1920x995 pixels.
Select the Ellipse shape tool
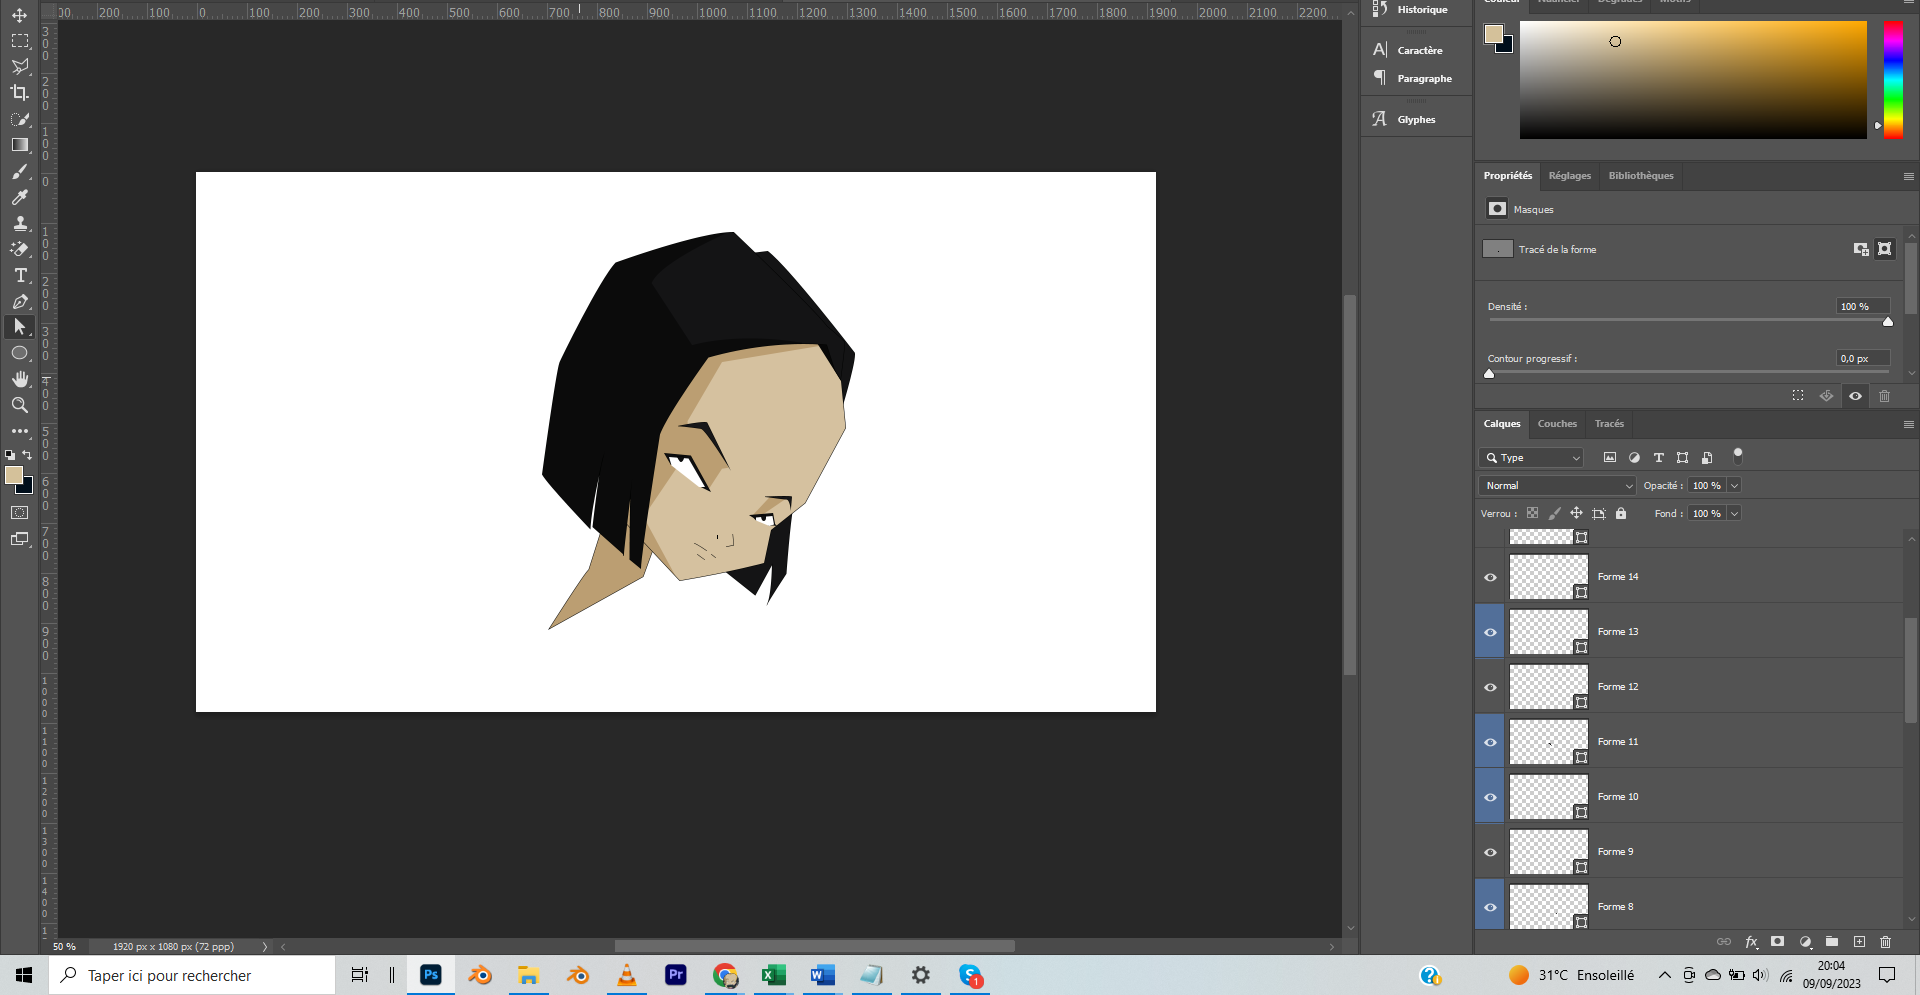19,353
